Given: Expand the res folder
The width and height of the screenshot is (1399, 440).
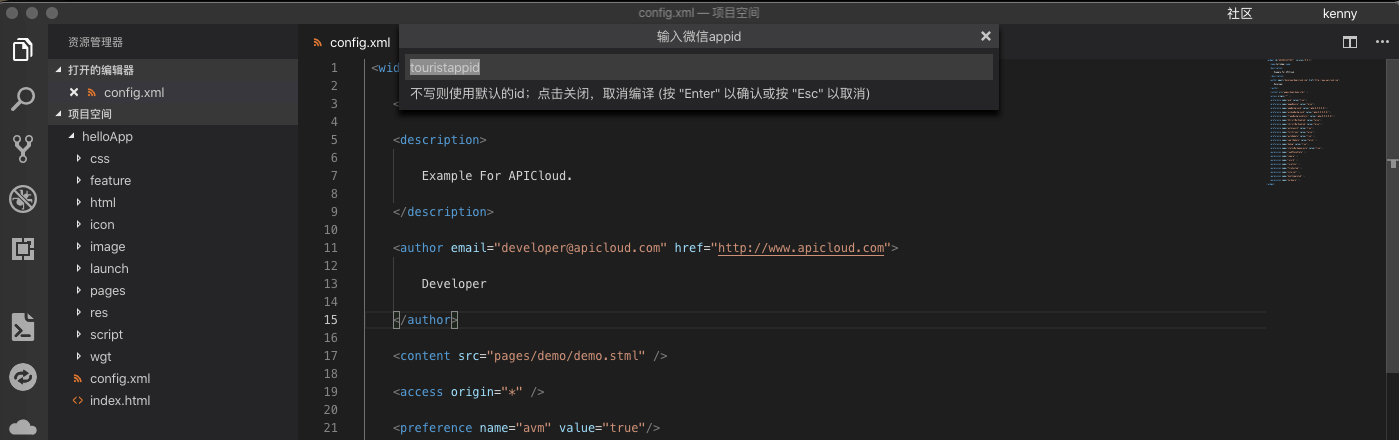Looking at the screenshot, I should (x=79, y=312).
